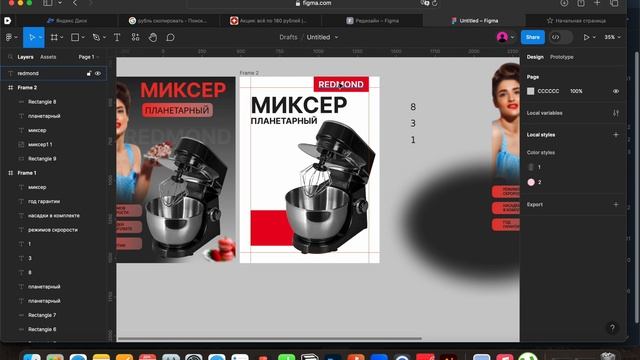Select the Move tool
Image resolution: width=640 pixels, height=360 pixels.
31,38
